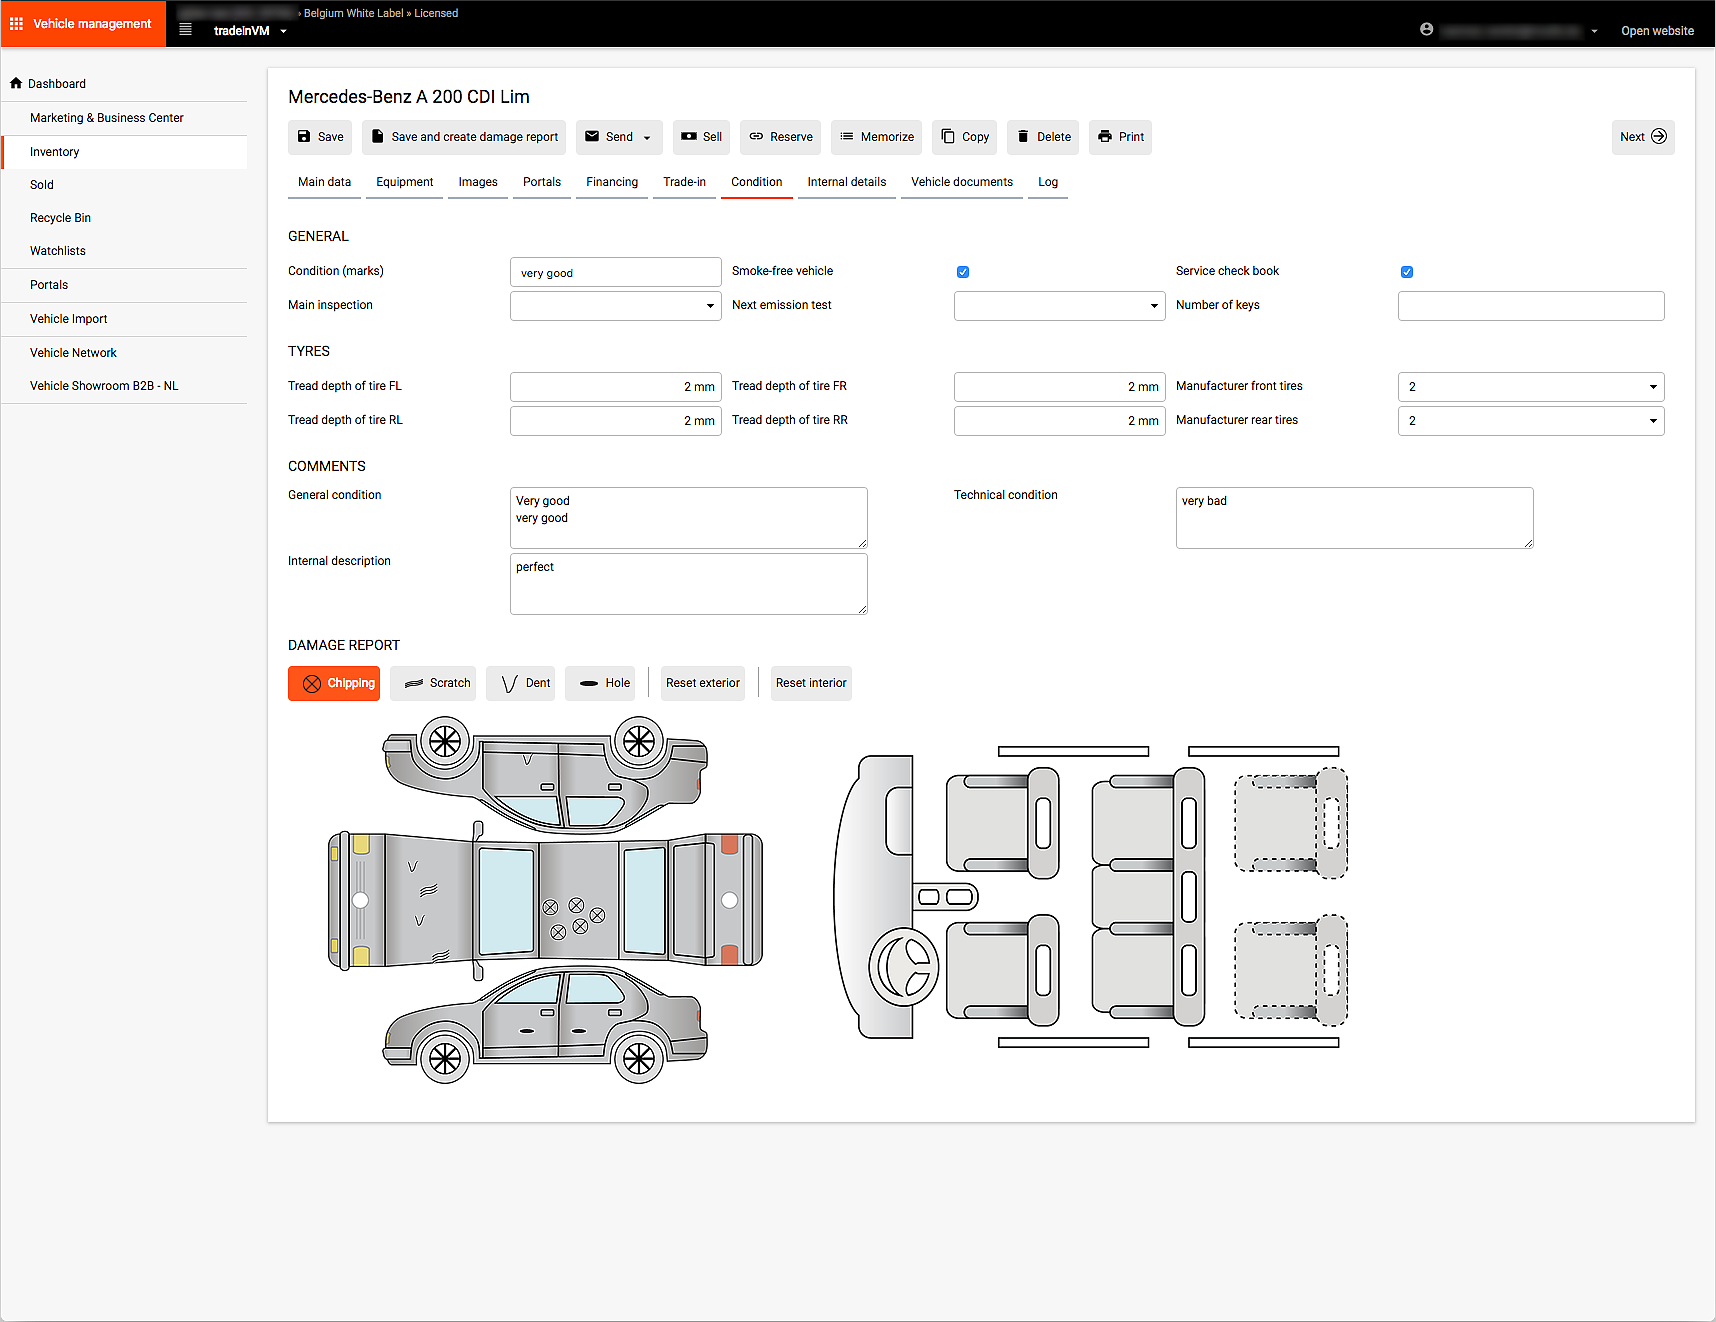The width and height of the screenshot is (1716, 1322).
Task: Open the Sold list in sidebar
Action: [42, 185]
